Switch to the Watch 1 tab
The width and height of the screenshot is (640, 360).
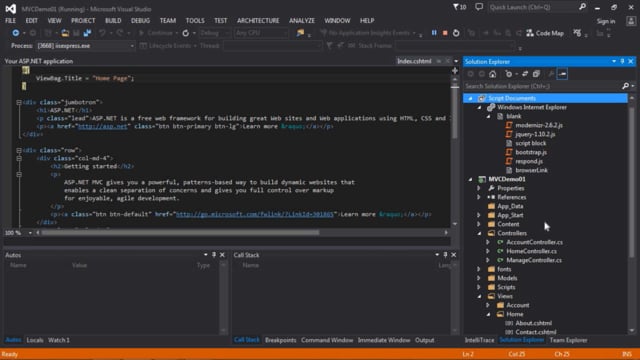[x=59, y=340]
